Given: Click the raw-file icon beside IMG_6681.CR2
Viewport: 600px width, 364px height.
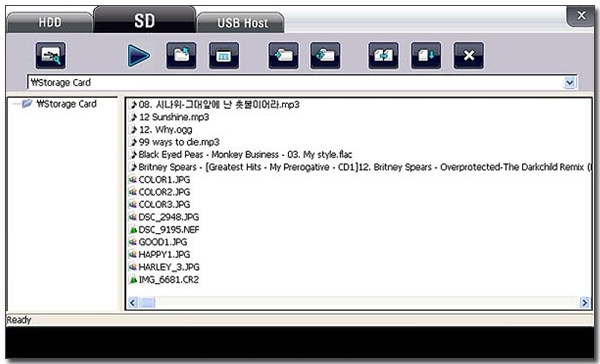Looking at the screenshot, I should click(x=133, y=280).
